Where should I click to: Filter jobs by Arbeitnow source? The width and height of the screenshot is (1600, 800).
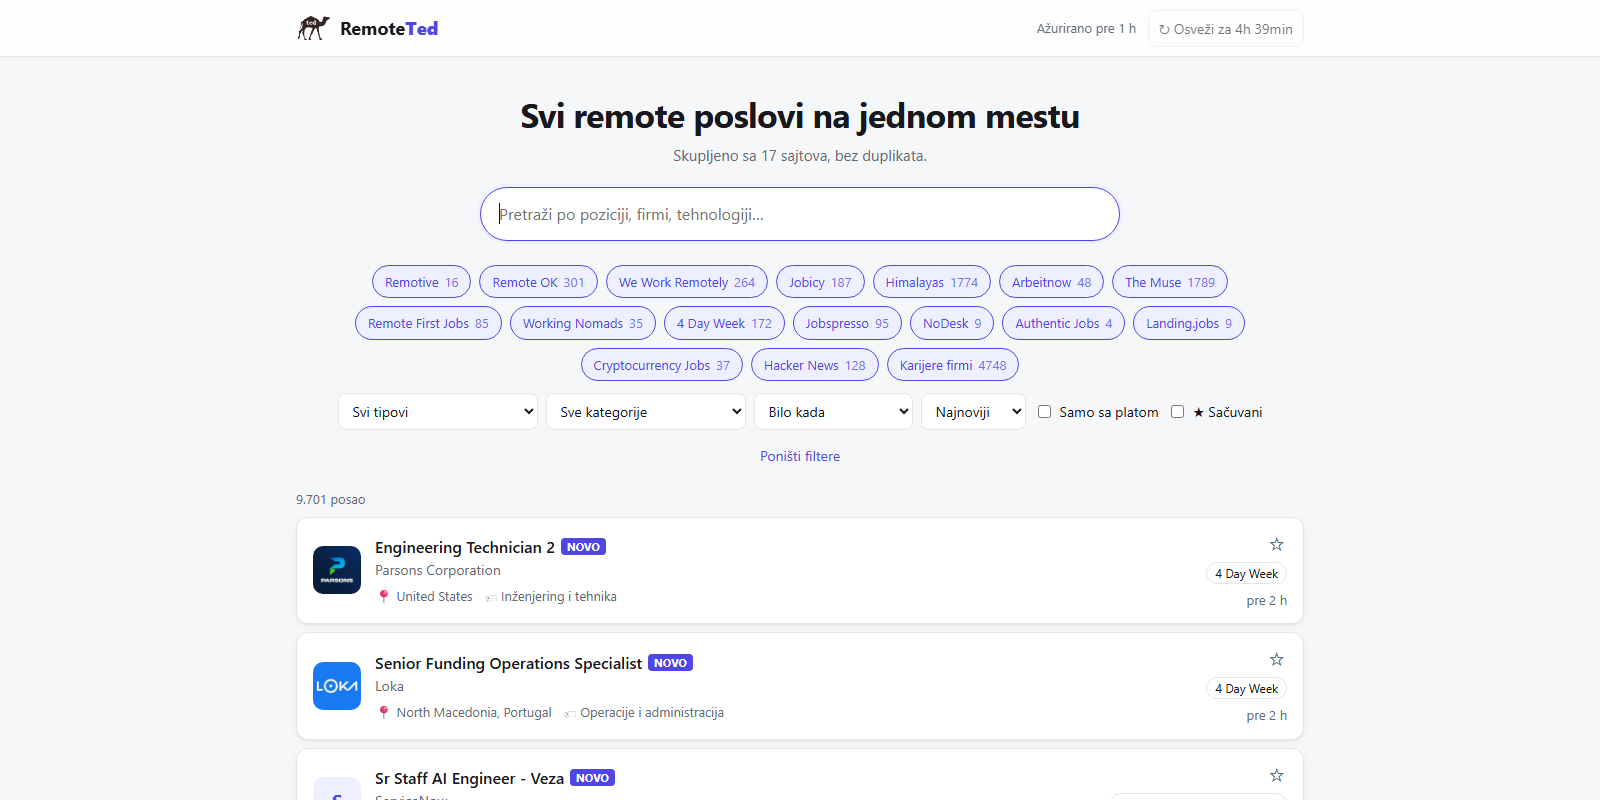[x=1051, y=282]
